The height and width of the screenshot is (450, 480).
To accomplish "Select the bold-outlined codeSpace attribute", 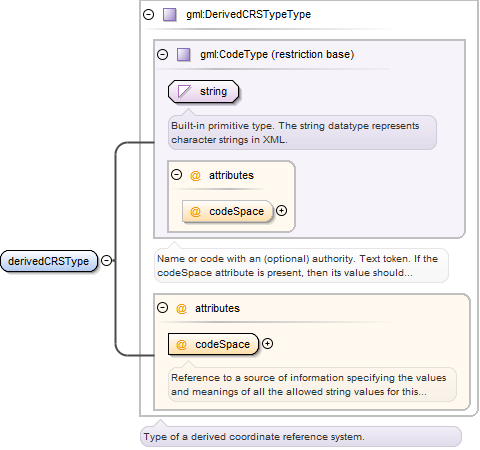I will [x=213, y=344].
